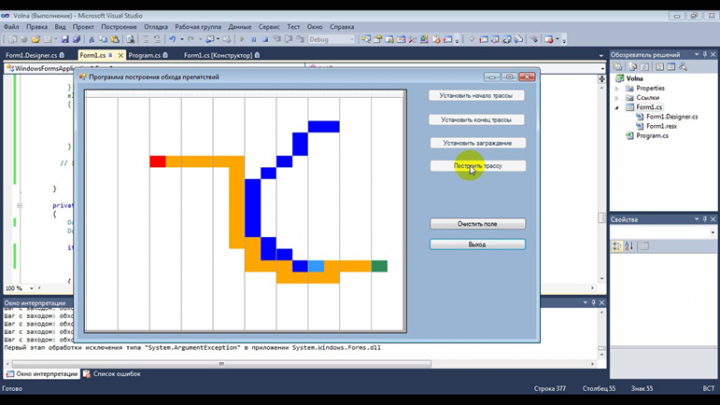Expand the Properties tree node
This screenshot has width=720, height=405.
tap(617, 88)
